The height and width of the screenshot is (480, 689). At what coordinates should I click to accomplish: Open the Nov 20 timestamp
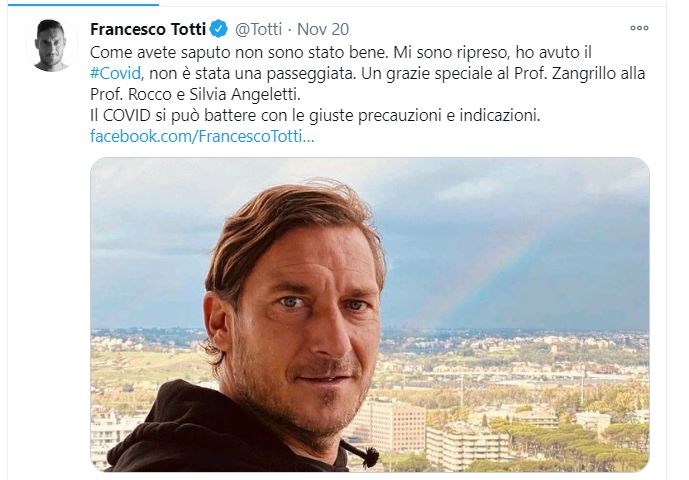click(x=323, y=29)
